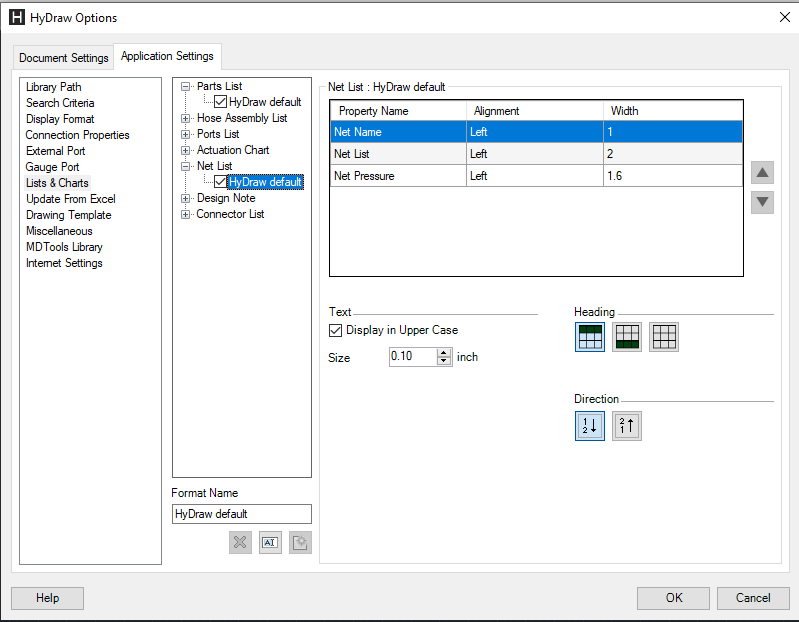Select the bottom heading table style icon
This screenshot has width=799, height=622.
tap(627, 337)
